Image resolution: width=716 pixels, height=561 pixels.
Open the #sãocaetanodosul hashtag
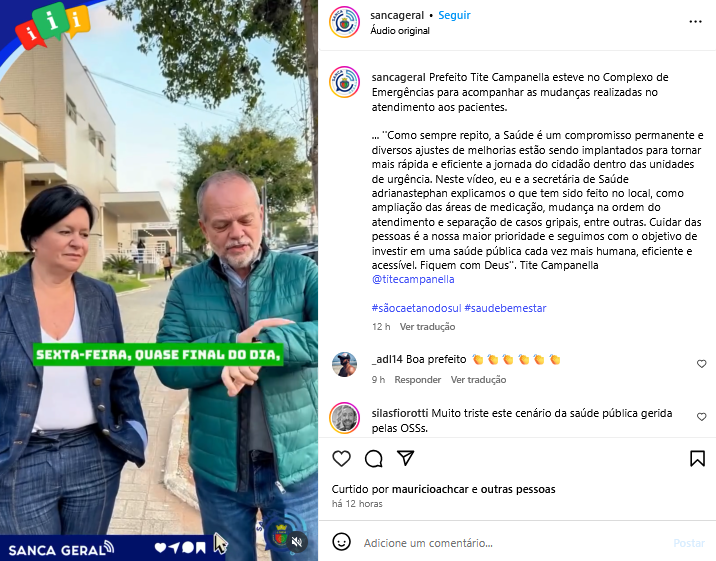(x=416, y=308)
